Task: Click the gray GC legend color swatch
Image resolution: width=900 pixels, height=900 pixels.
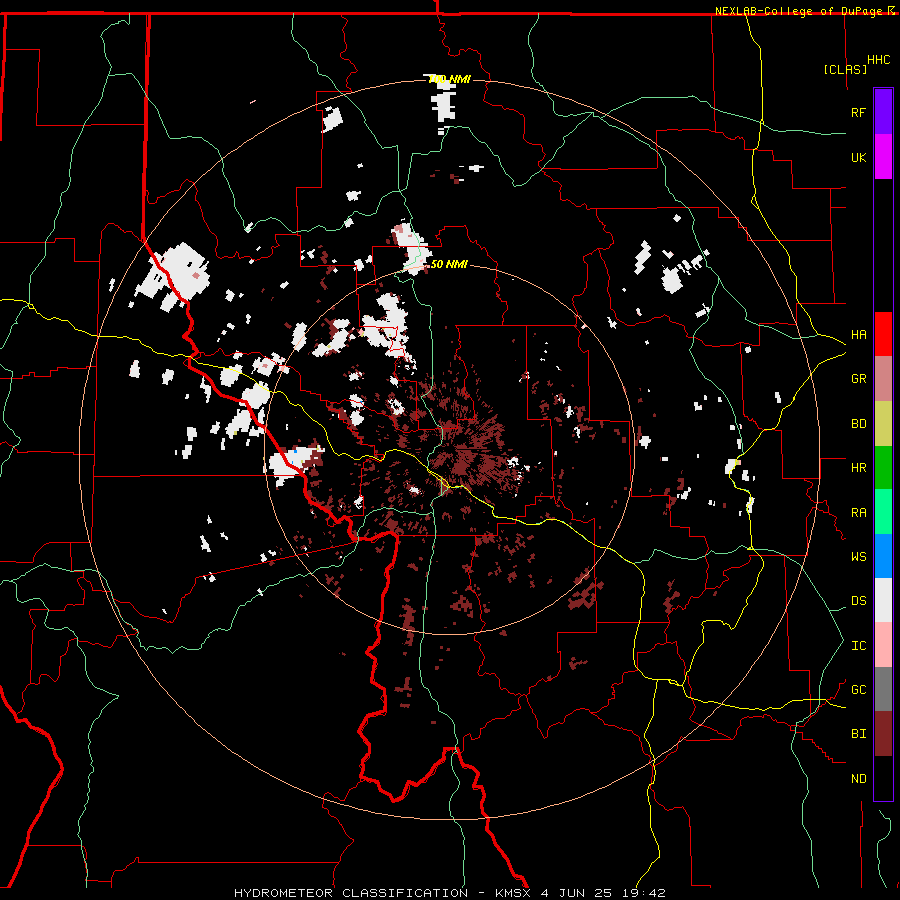Action: (x=883, y=689)
